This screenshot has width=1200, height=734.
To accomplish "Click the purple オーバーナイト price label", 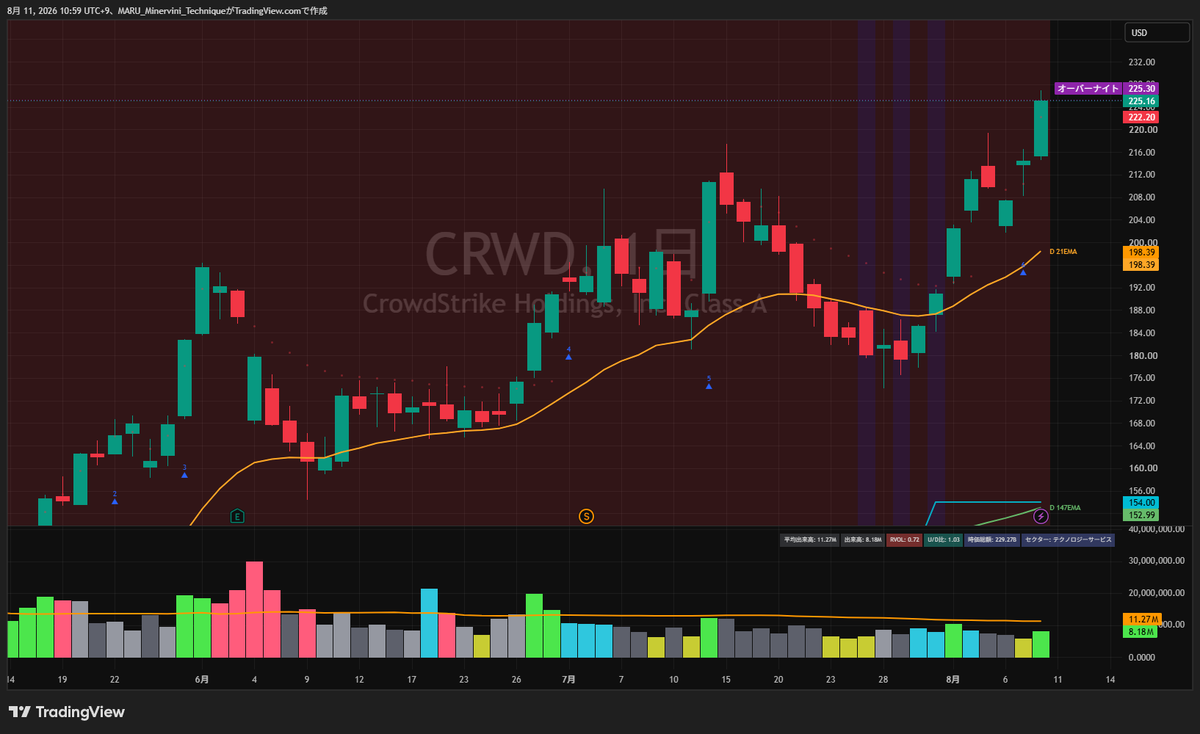I will coord(1087,89).
